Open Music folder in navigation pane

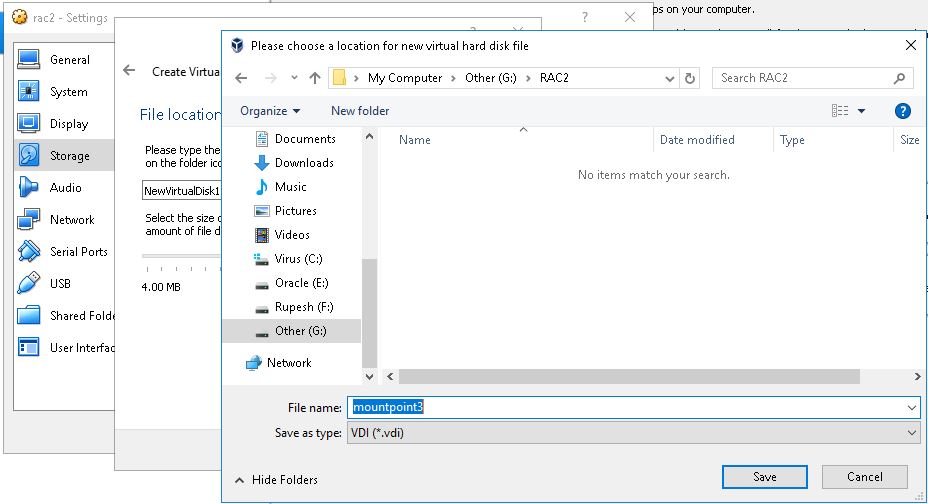(281, 187)
